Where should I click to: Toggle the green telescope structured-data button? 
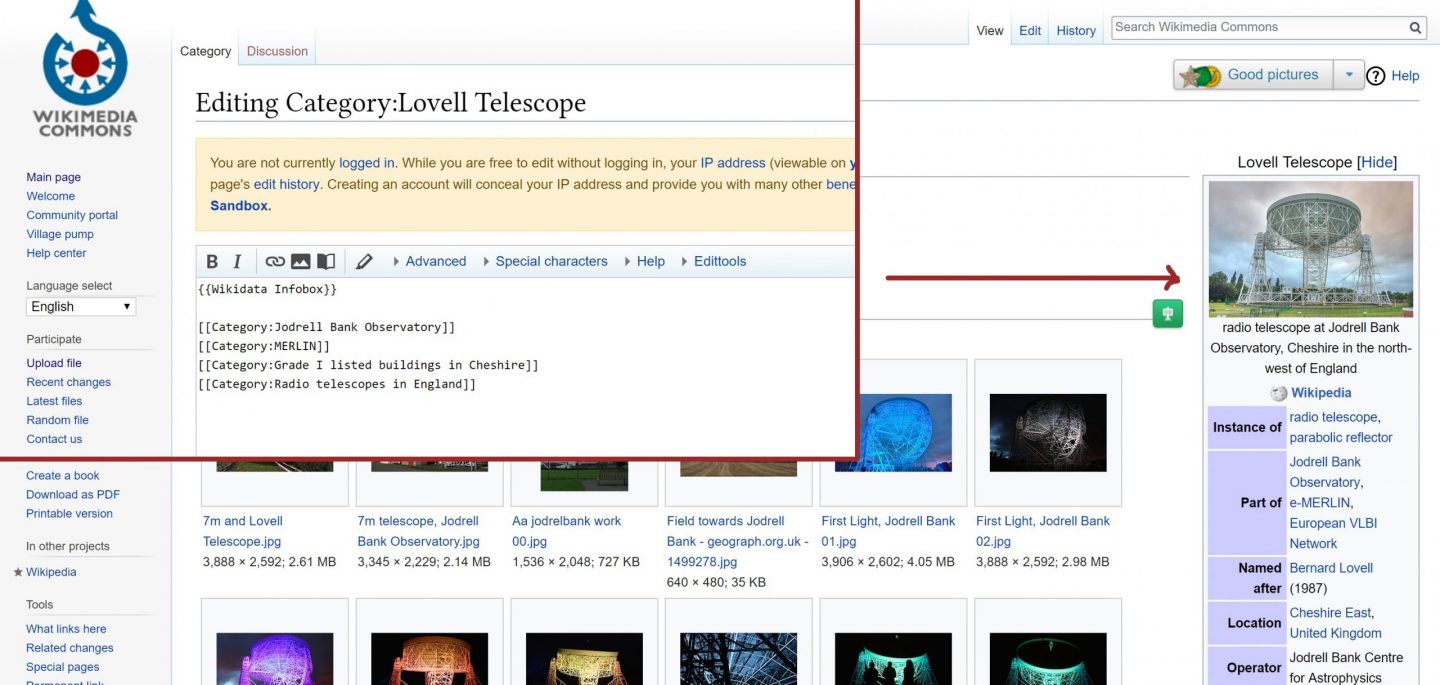click(1167, 313)
